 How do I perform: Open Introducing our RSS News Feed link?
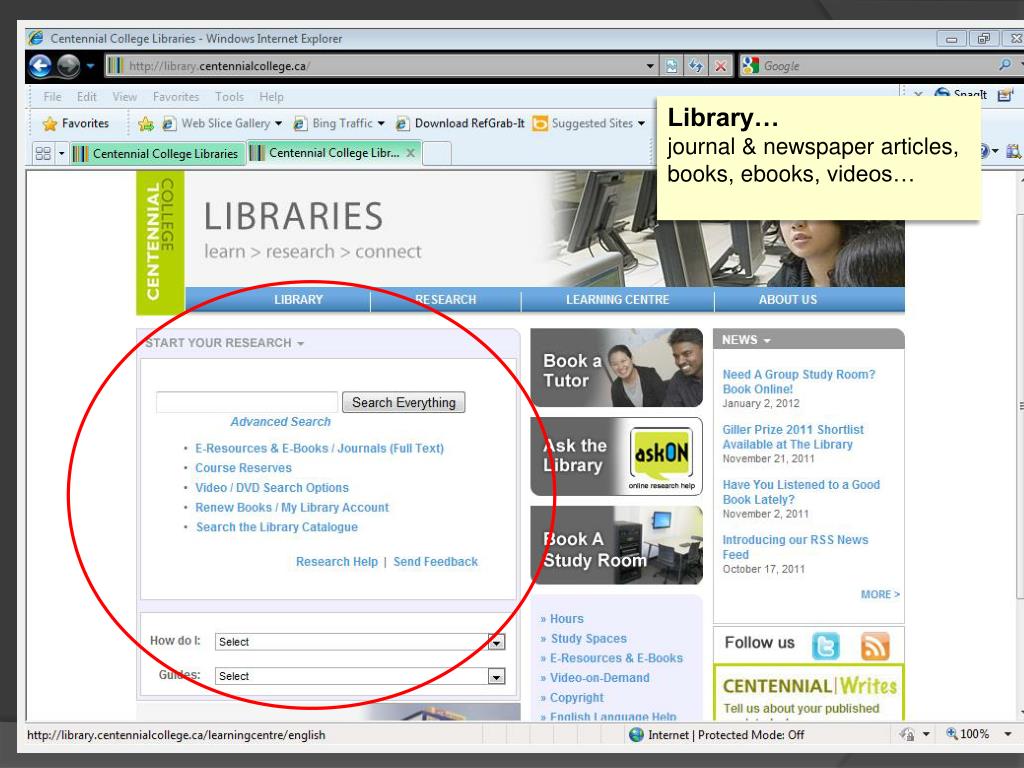795,547
